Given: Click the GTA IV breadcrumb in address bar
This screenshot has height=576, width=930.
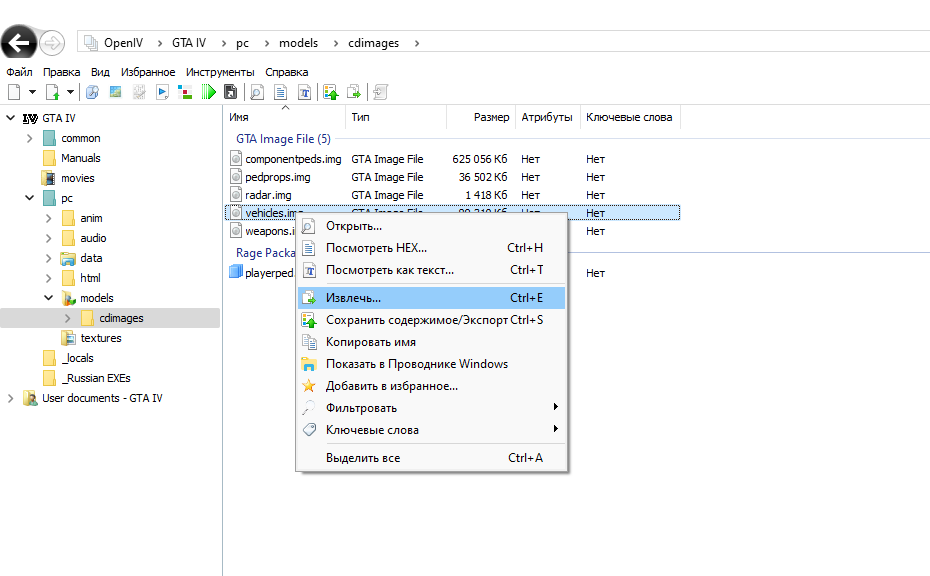Looking at the screenshot, I should pos(189,43).
